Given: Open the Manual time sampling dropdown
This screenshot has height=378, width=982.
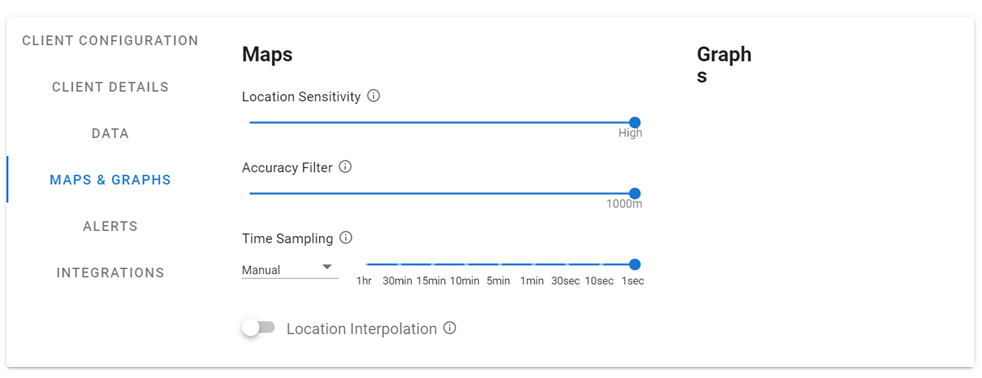Looking at the screenshot, I should (x=290, y=270).
